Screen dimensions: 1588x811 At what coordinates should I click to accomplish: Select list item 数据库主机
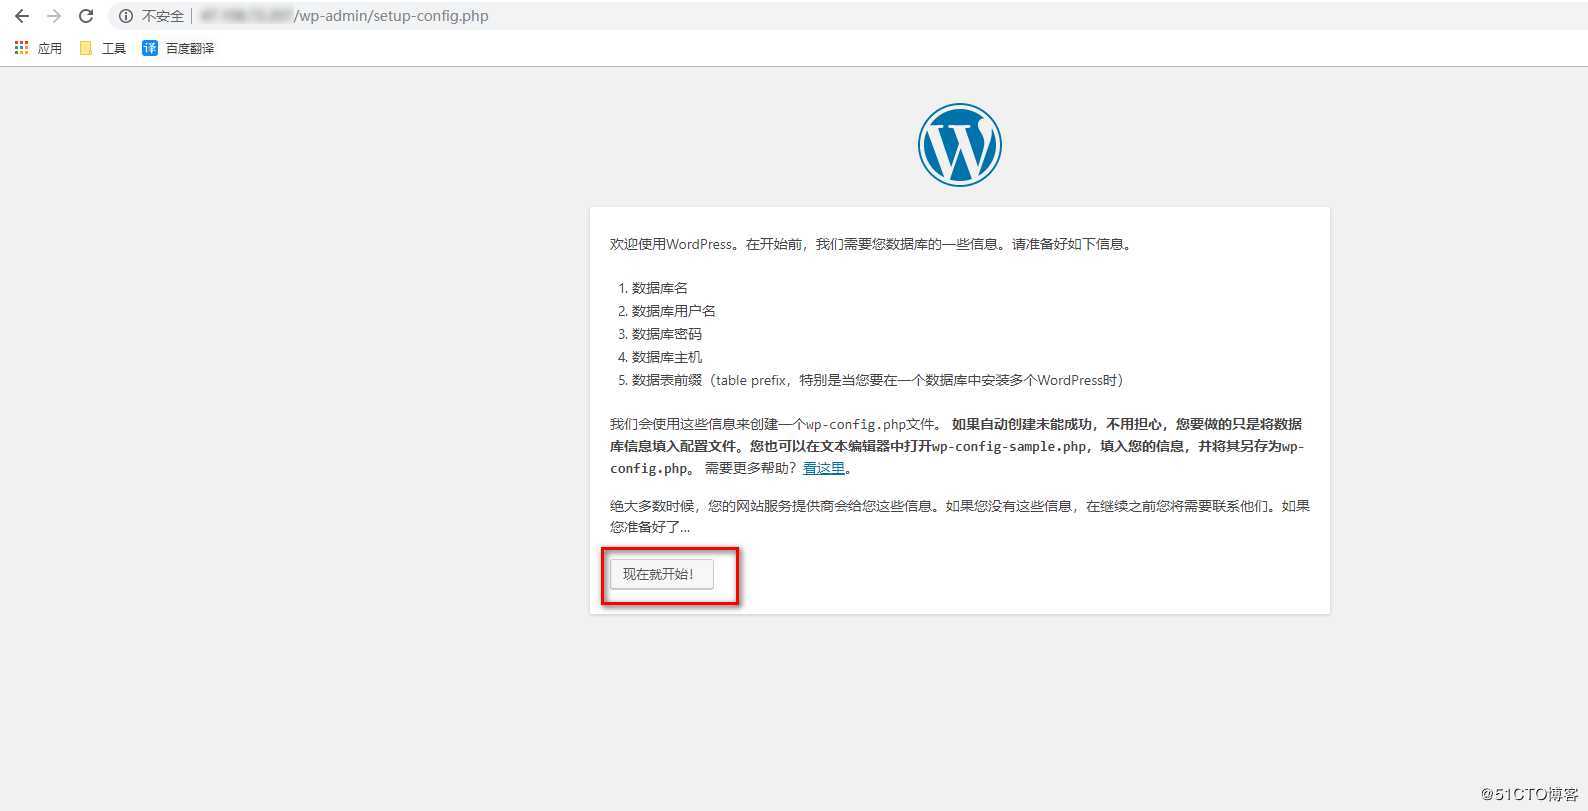coord(666,357)
